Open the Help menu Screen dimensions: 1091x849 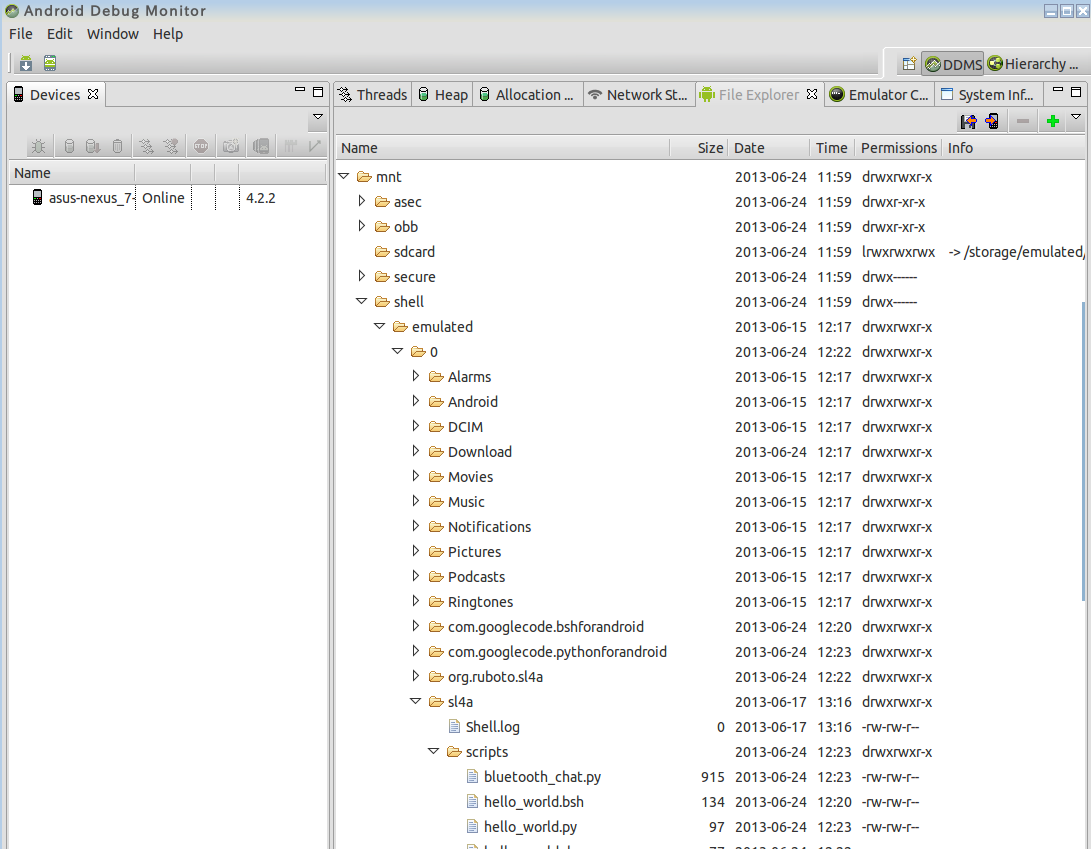point(168,33)
